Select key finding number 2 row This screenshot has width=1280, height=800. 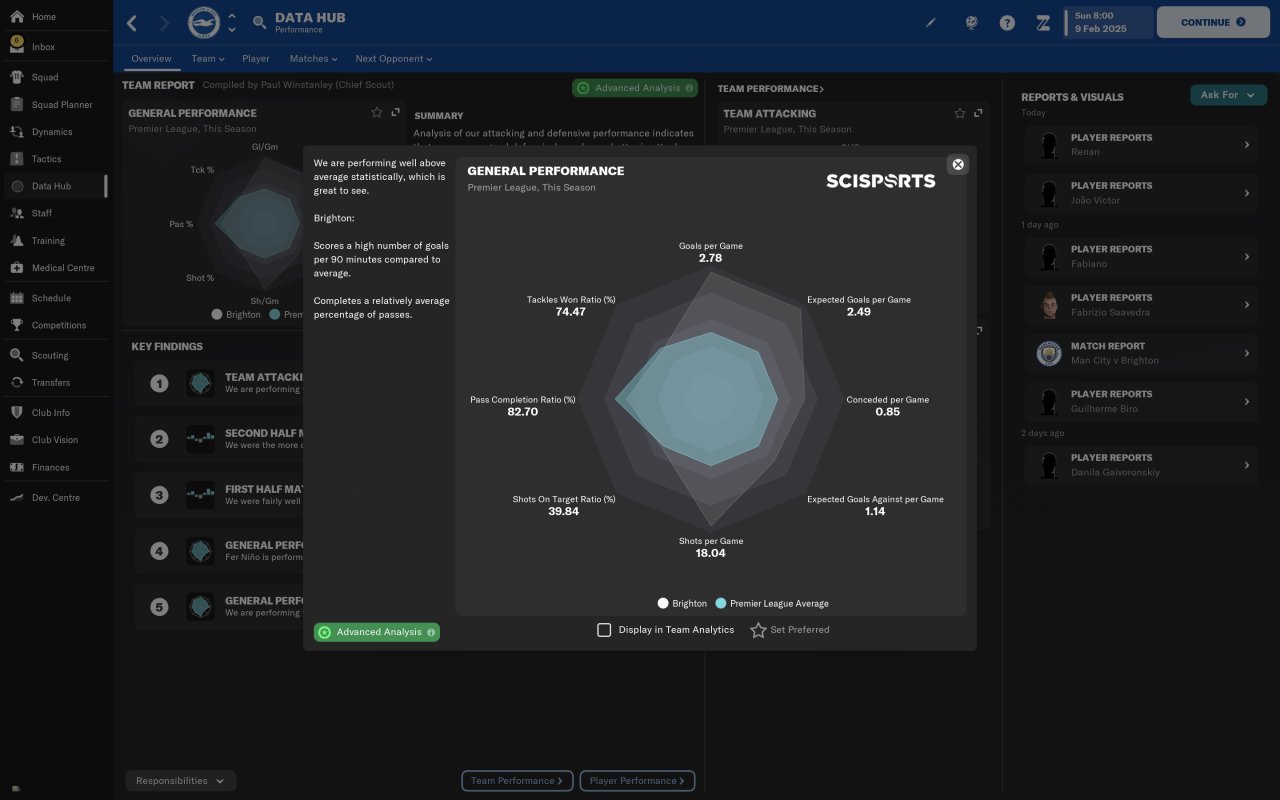219,439
